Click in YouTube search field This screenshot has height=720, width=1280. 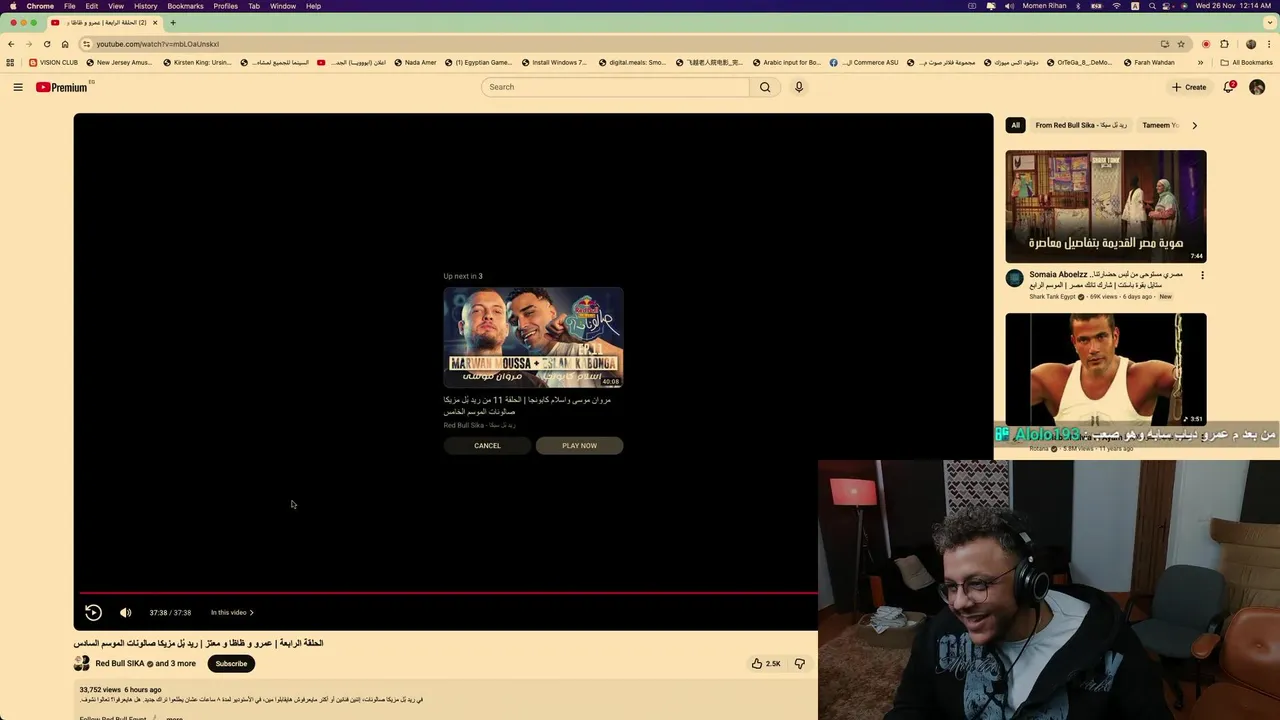[x=615, y=87]
